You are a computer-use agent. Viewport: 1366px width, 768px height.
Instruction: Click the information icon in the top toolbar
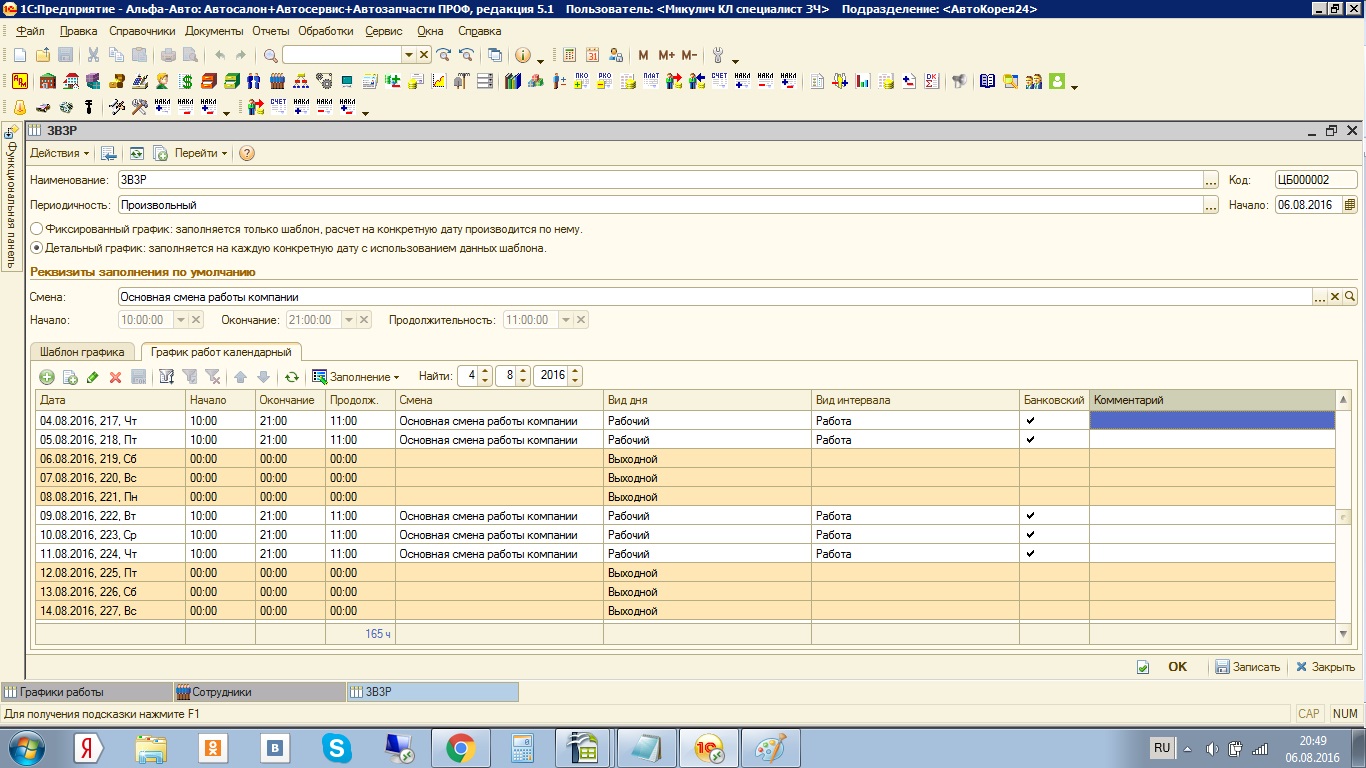[x=522, y=55]
